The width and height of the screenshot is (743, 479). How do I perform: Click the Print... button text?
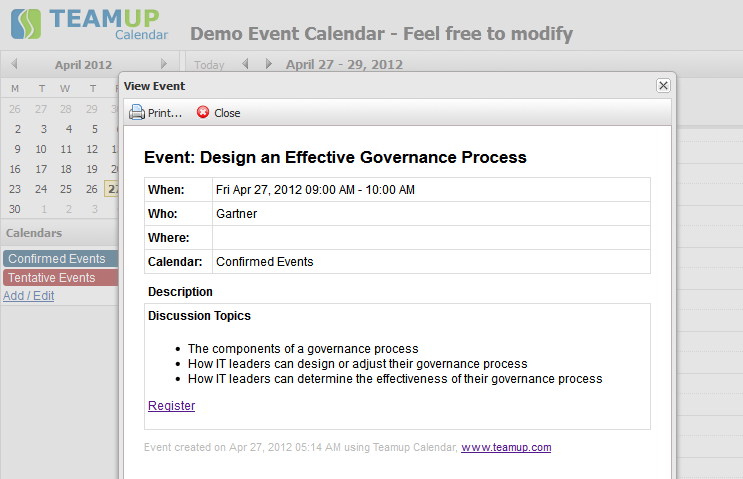point(165,113)
